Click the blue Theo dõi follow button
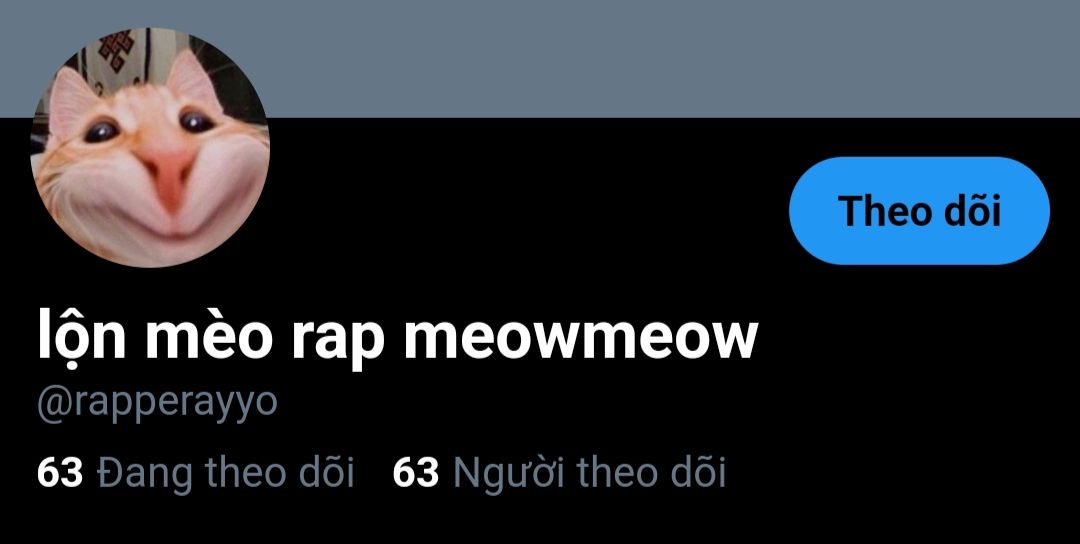This screenshot has height=544, width=1080. (919, 211)
